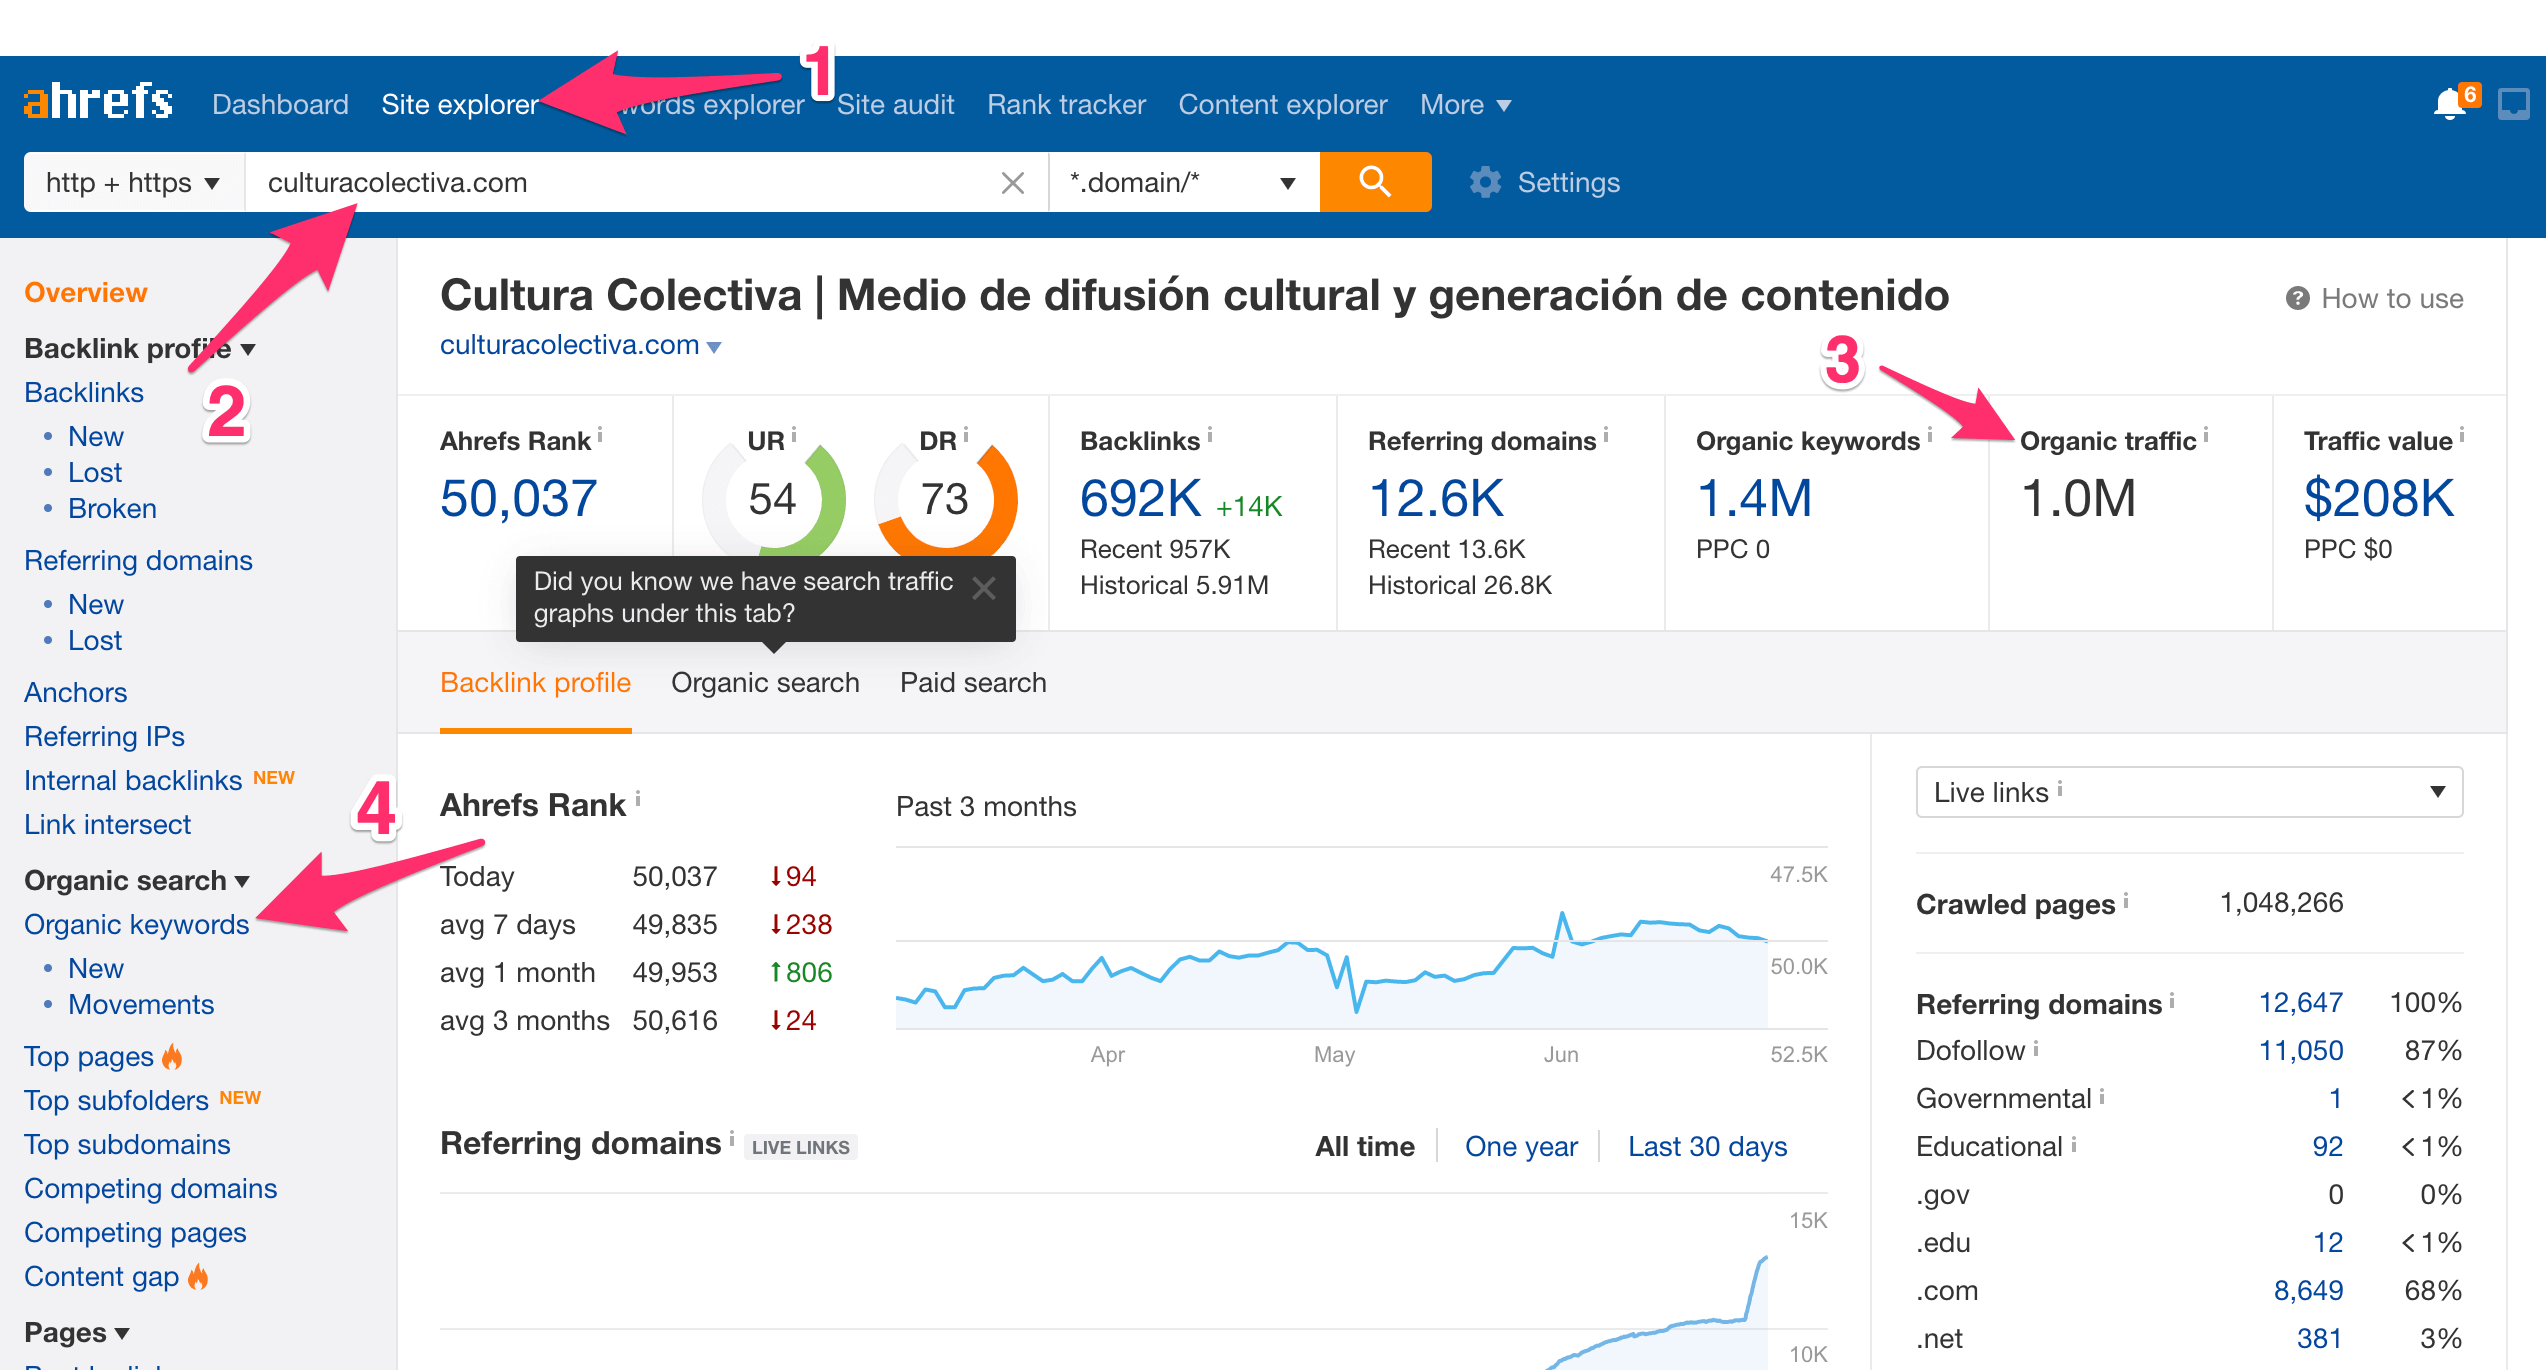Click the info icon next to Organic keywords metric

pos(1930,435)
